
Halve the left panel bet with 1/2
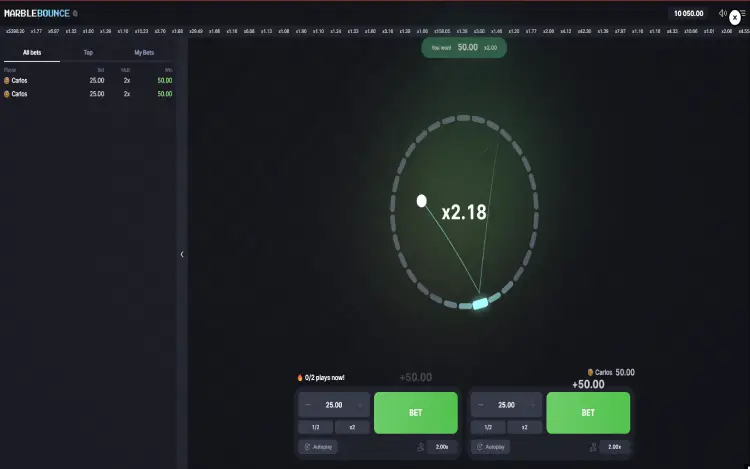pyautogui.click(x=316, y=427)
